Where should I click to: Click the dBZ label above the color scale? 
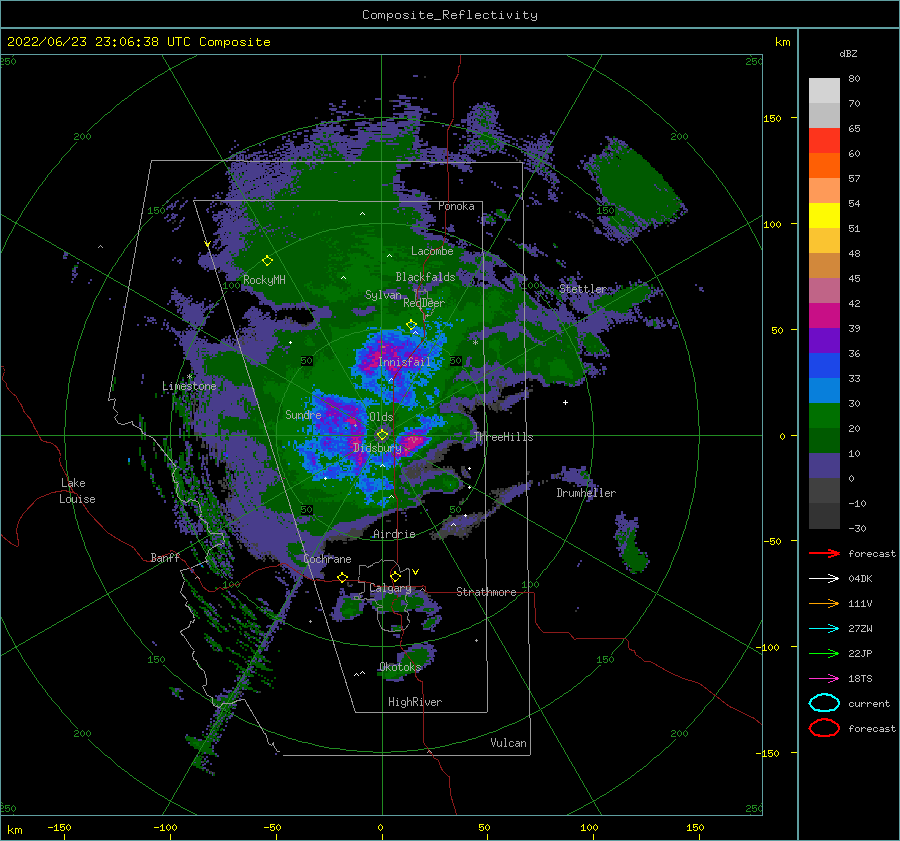click(848, 54)
